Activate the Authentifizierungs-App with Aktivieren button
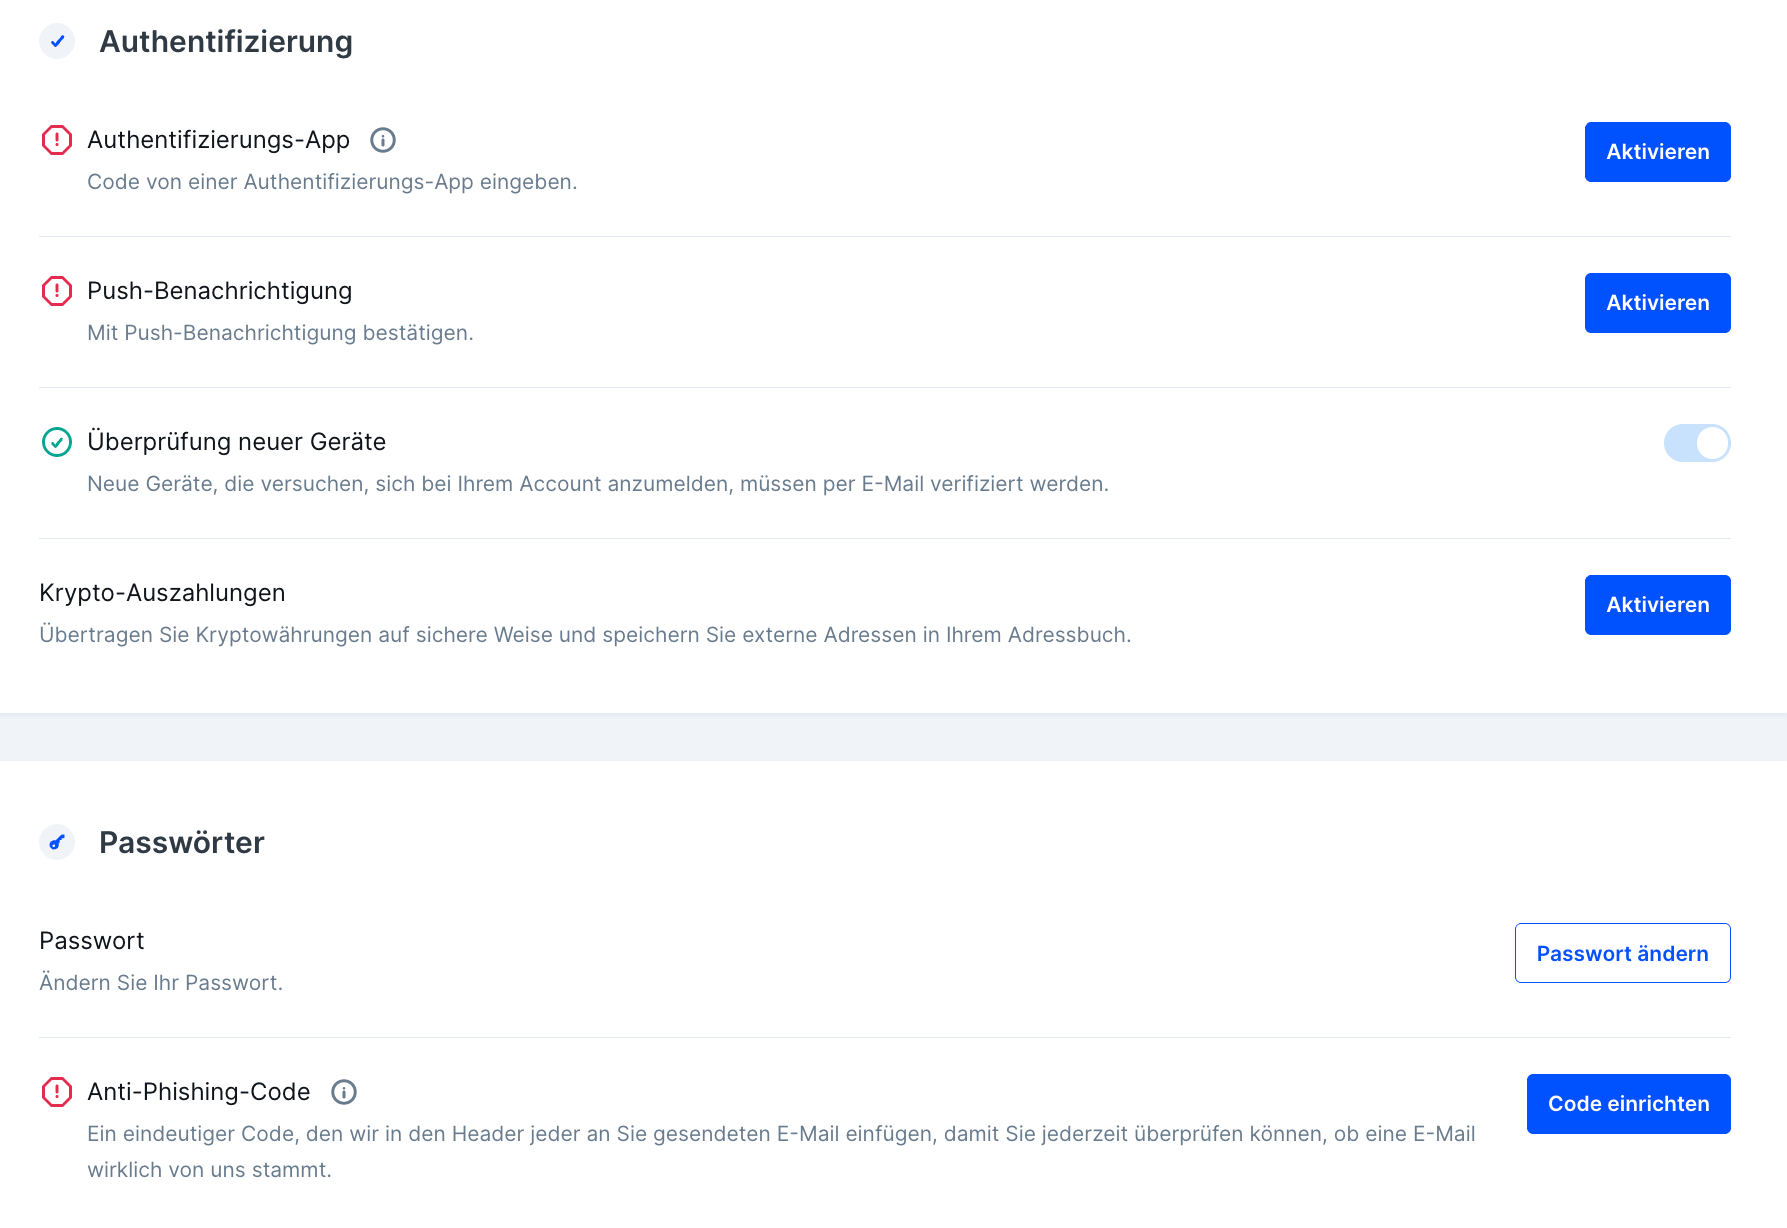 coord(1657,152)
